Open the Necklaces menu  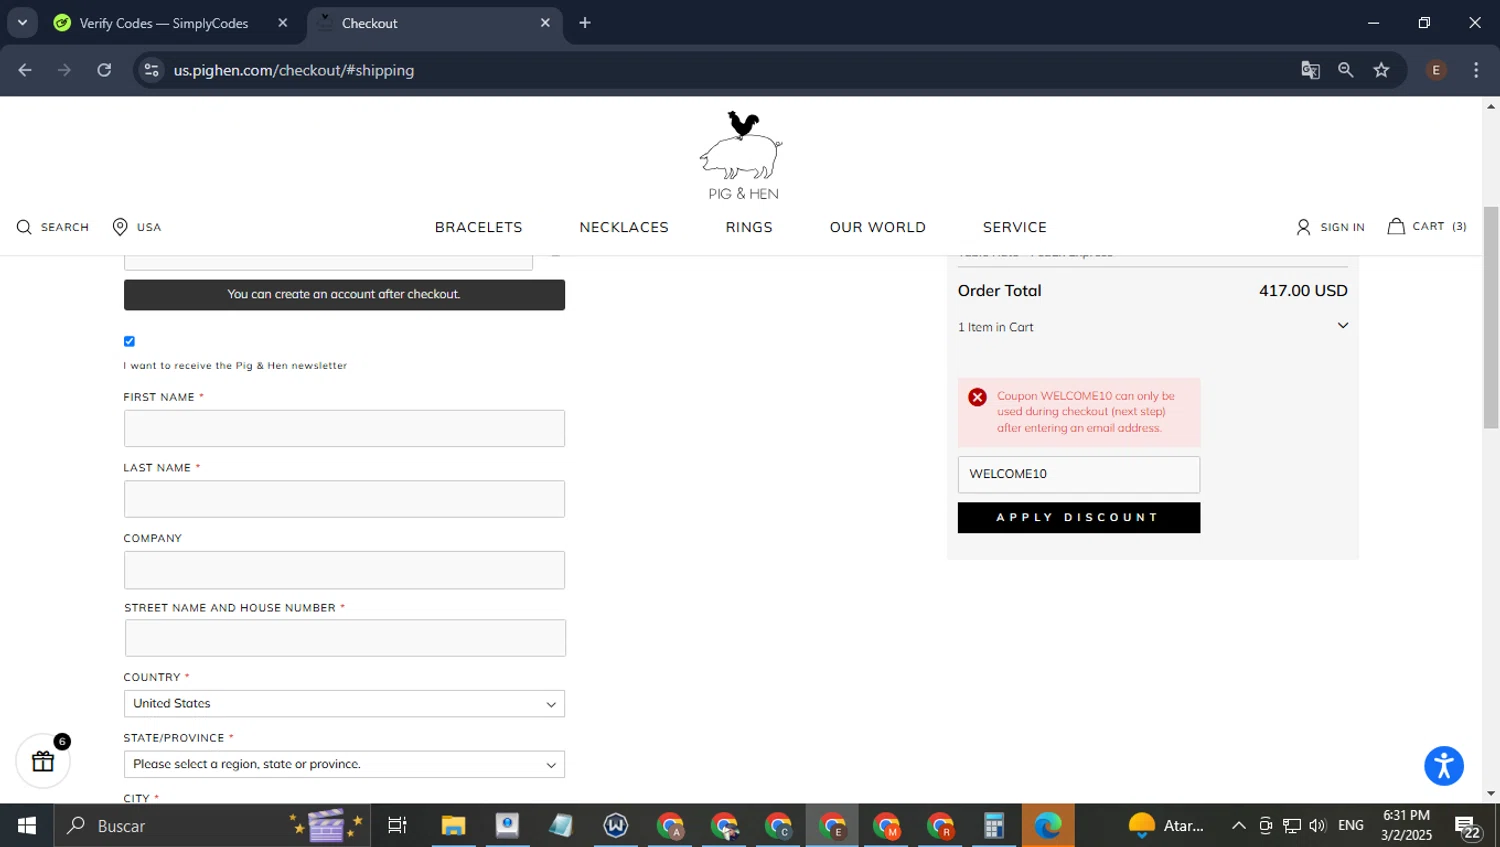pos(624,227)
